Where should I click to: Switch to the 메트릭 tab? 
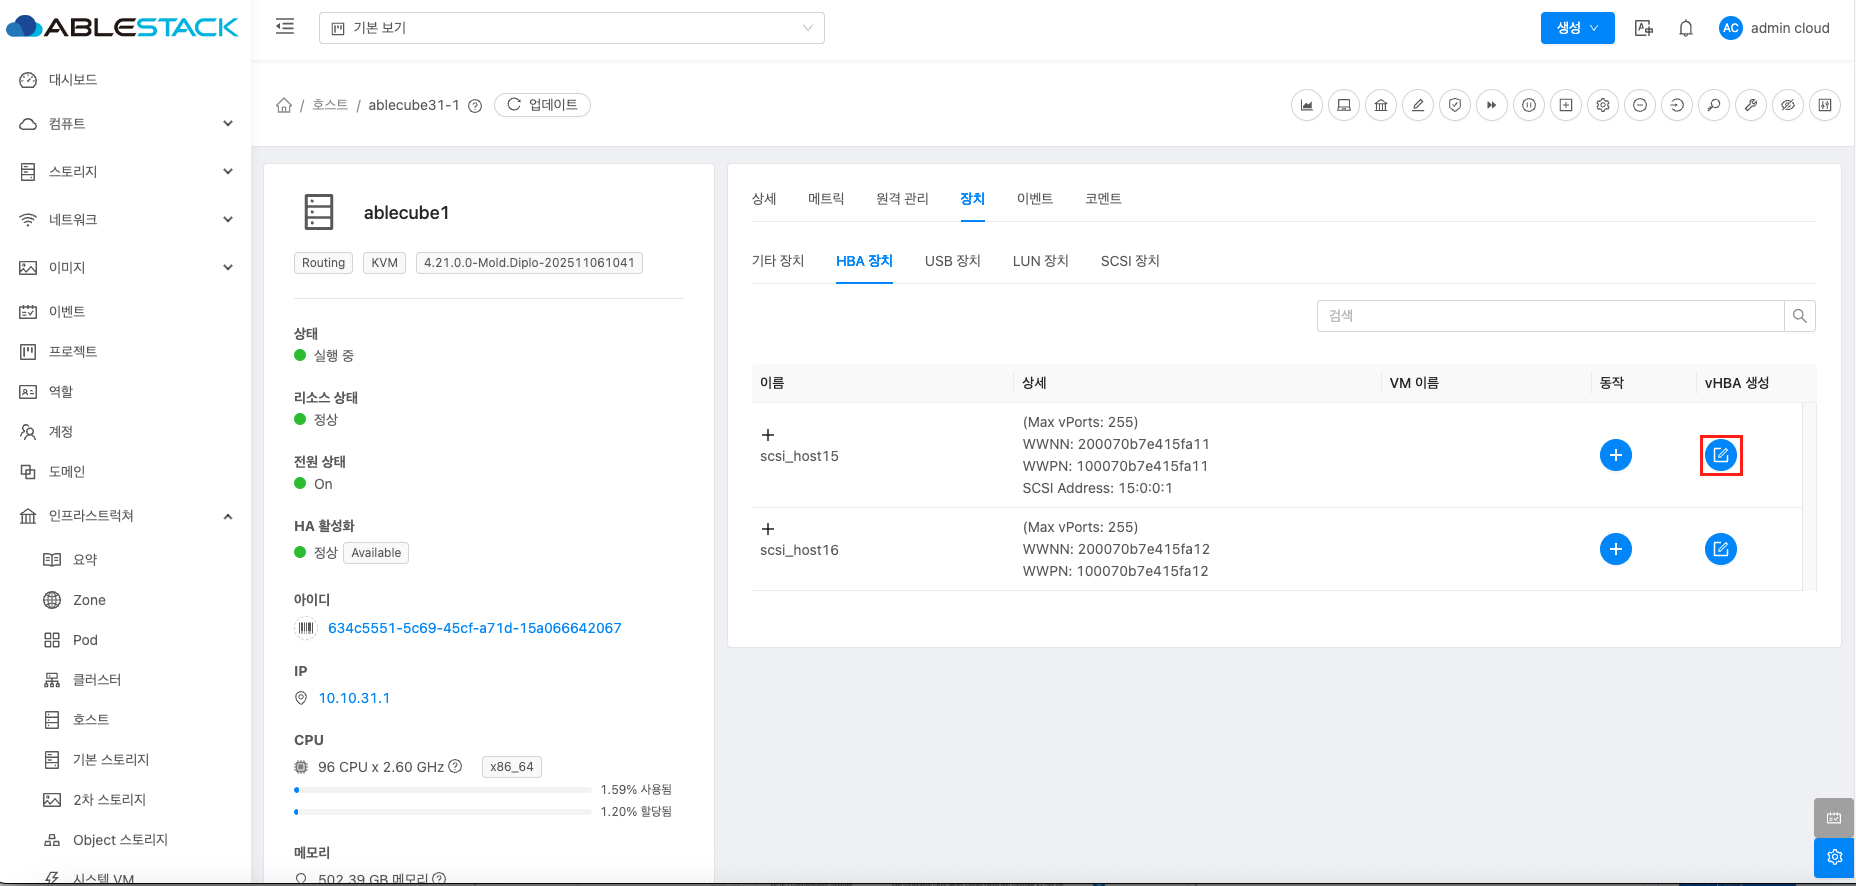click(x=826, y=199)
